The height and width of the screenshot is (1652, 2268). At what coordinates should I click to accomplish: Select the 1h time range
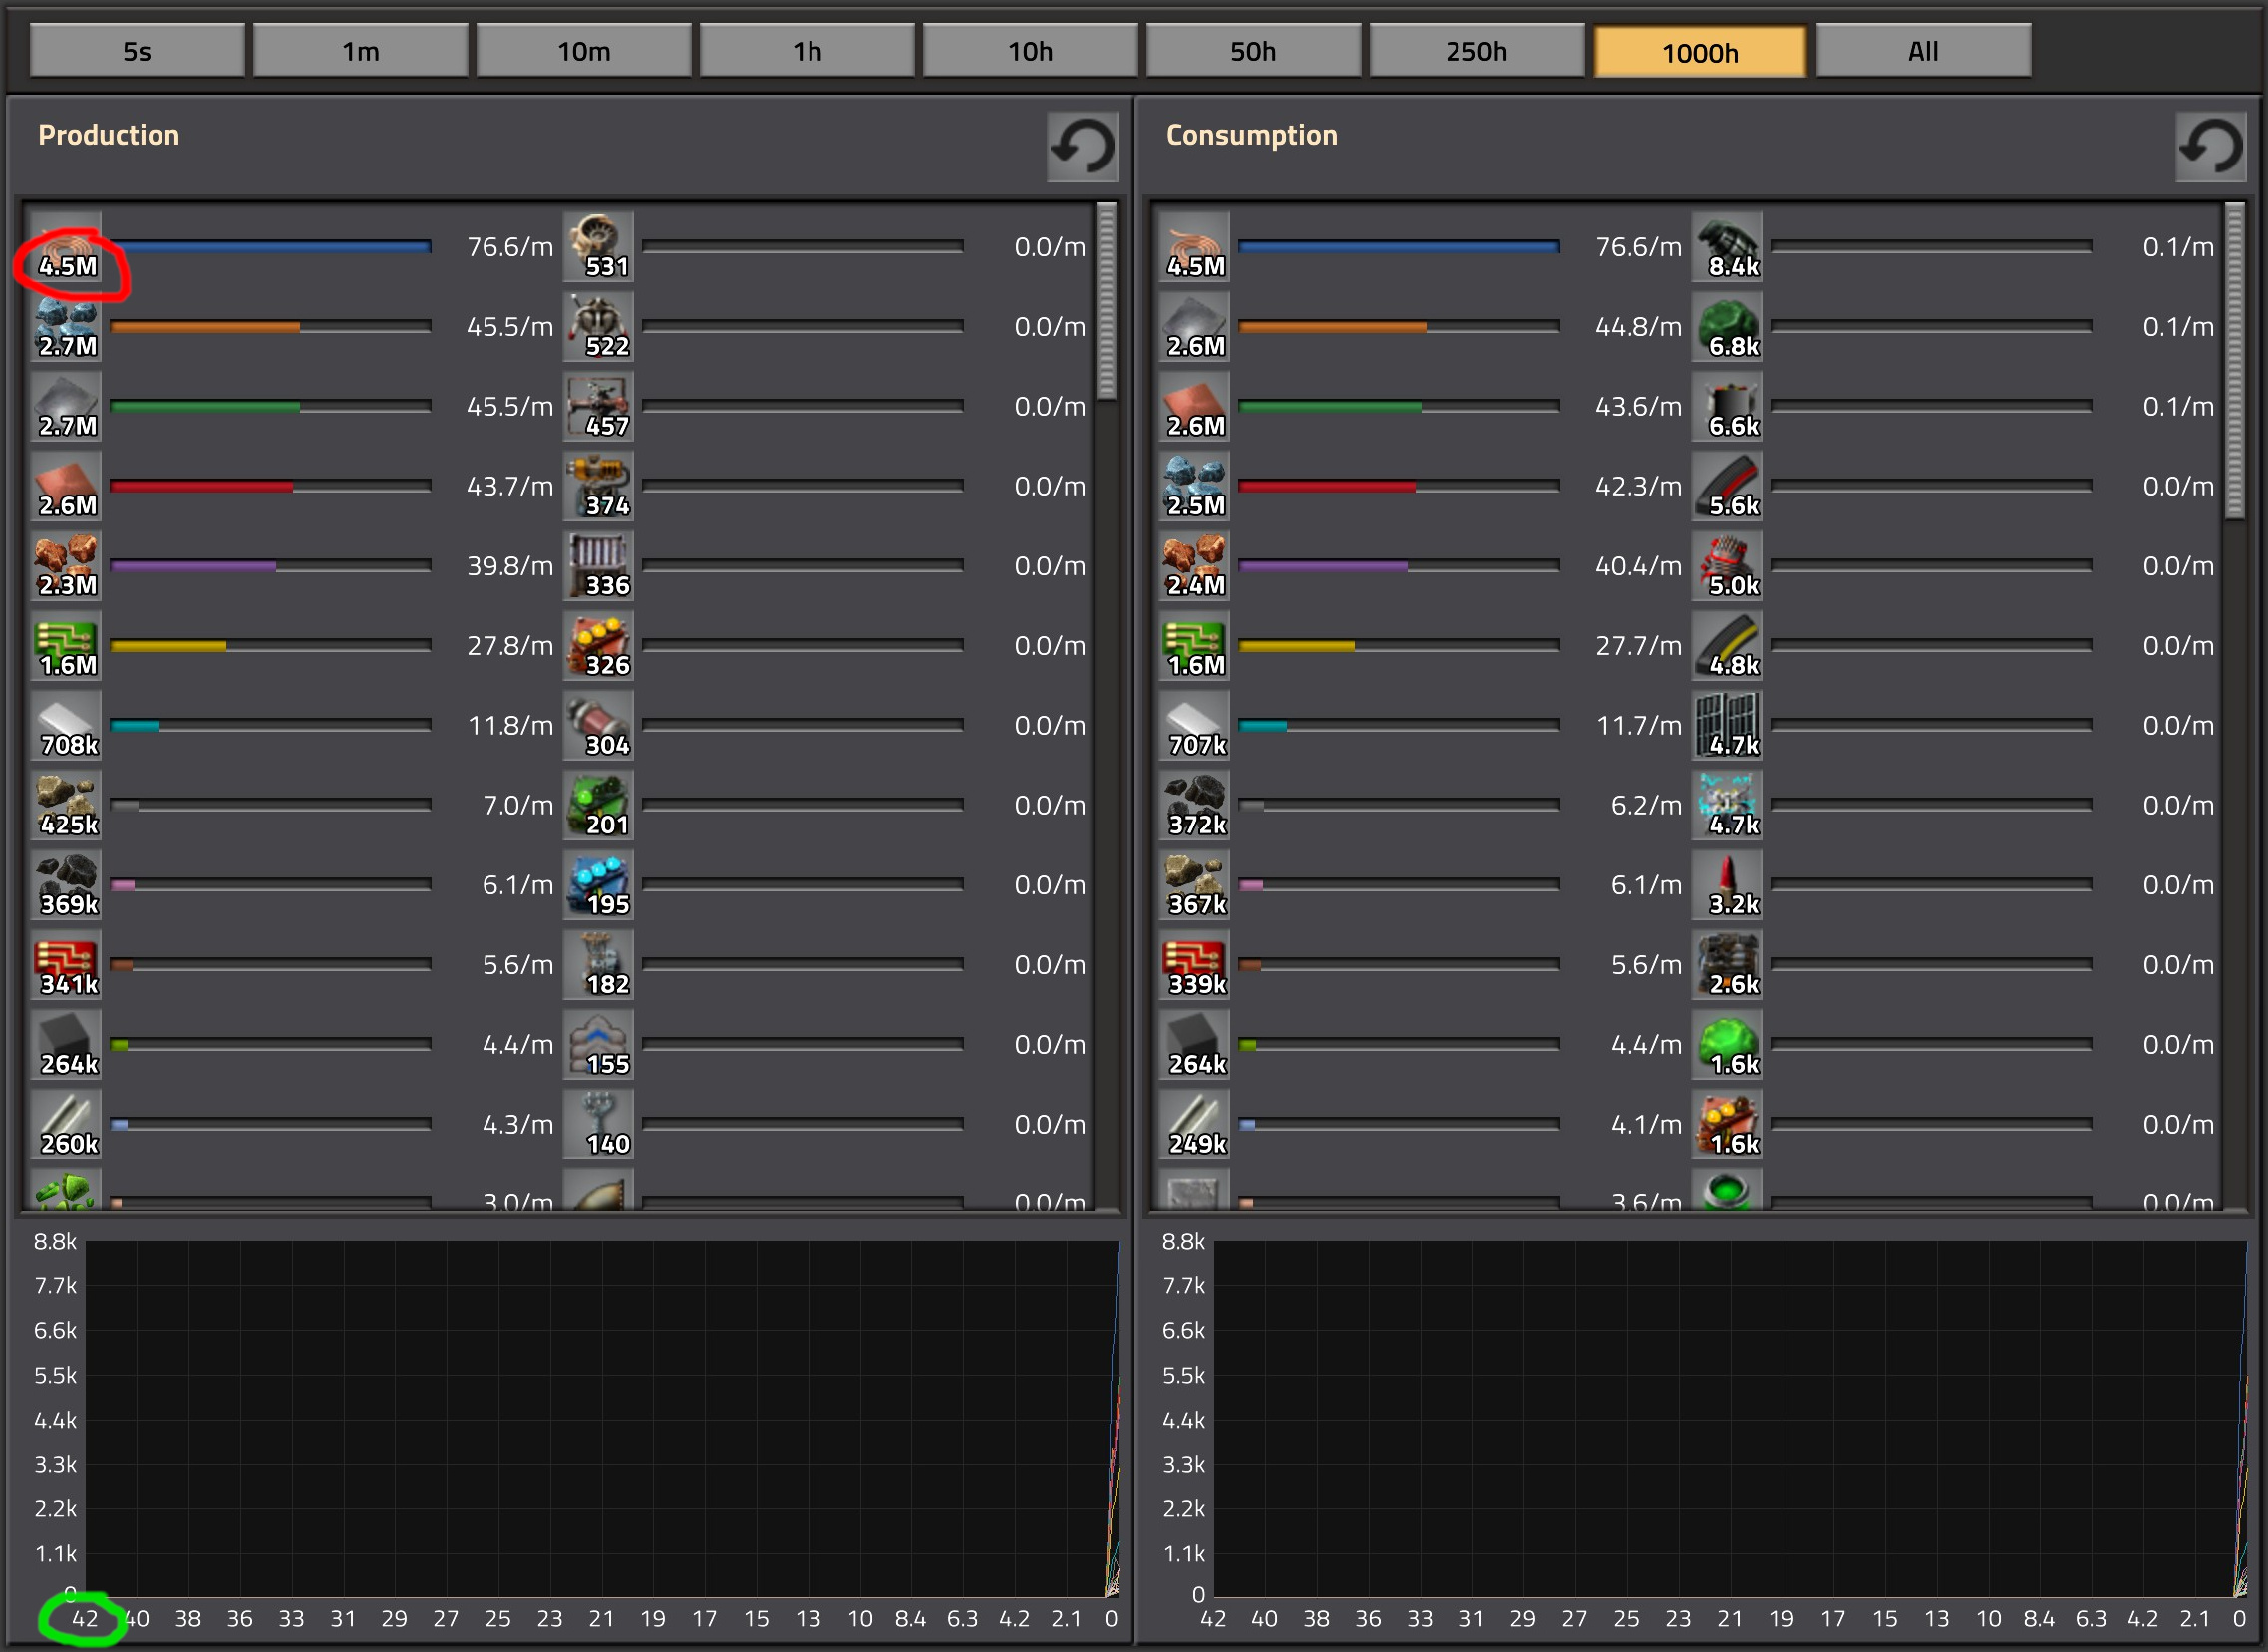[807, 50]
